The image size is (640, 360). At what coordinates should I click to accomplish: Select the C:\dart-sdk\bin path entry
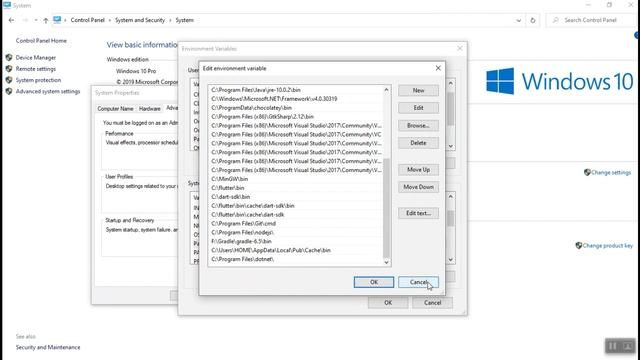click(296, 197)
